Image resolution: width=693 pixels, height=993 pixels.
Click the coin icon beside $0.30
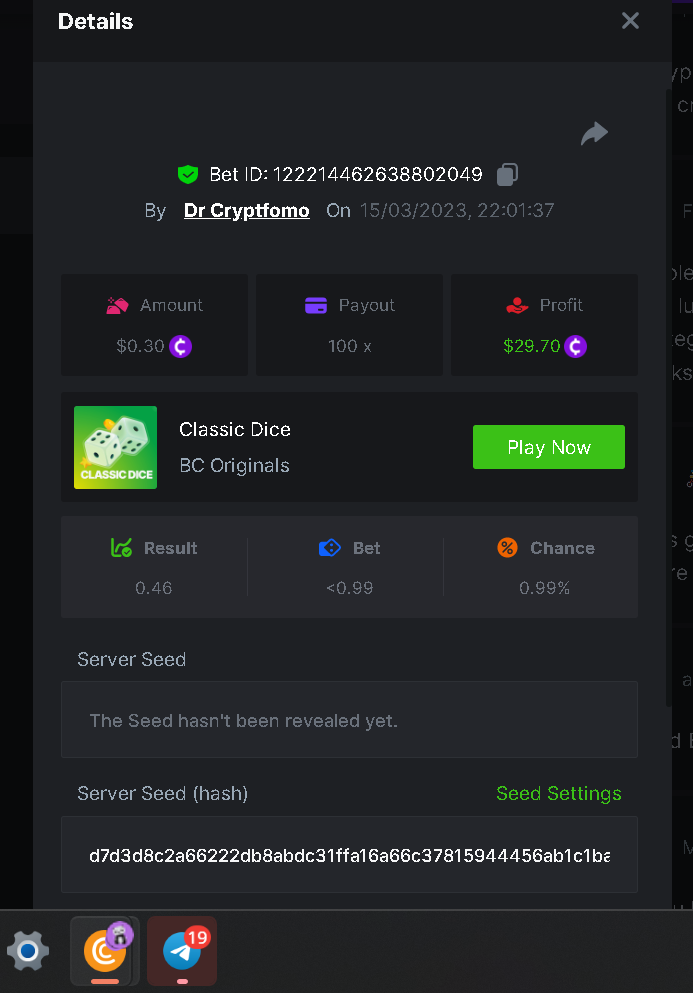pyautogui.click(x=180, y=346)
